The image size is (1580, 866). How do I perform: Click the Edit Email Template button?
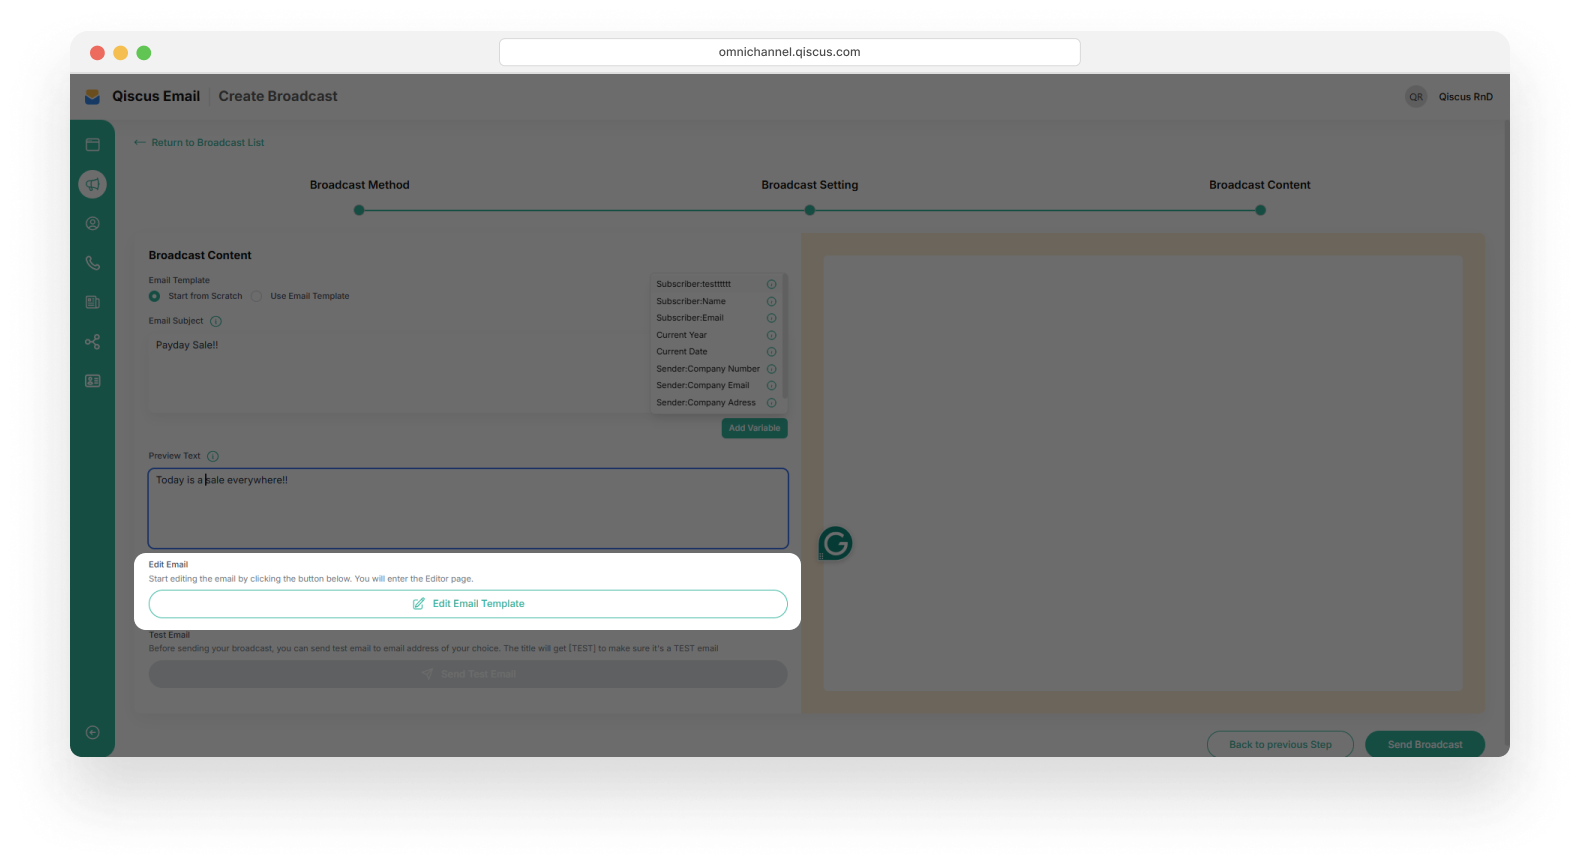coord(468,604)
